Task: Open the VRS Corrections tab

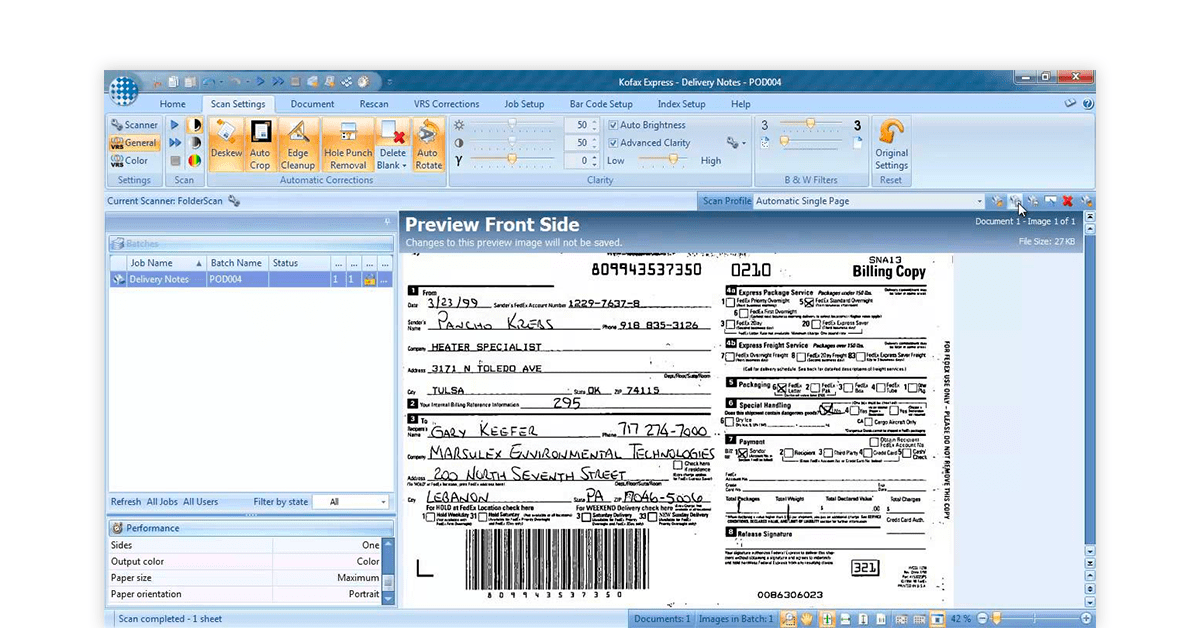Action: coord(446,104)
